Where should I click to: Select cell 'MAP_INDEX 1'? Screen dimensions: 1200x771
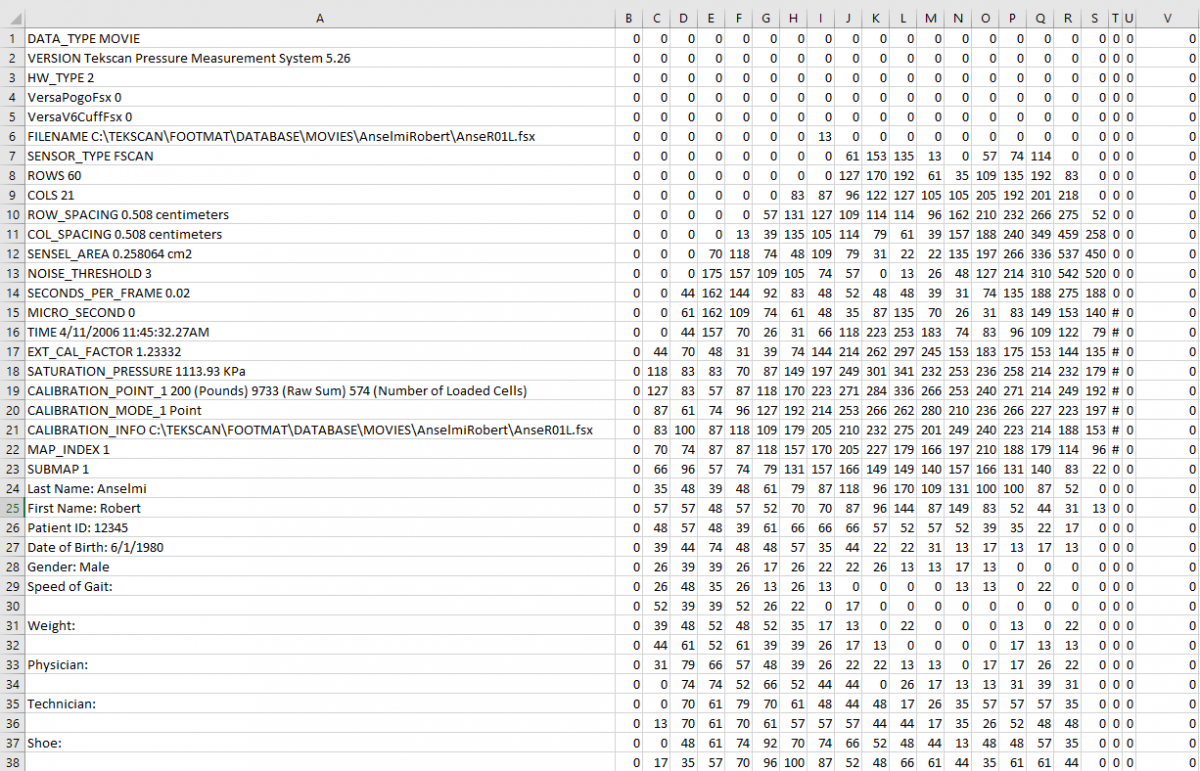(319, 448)
